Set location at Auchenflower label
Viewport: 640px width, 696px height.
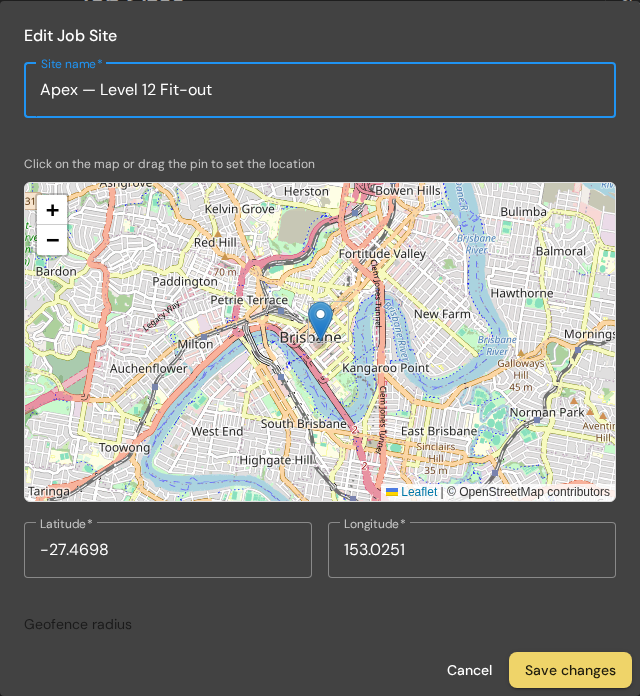click(x=149, y=368)
